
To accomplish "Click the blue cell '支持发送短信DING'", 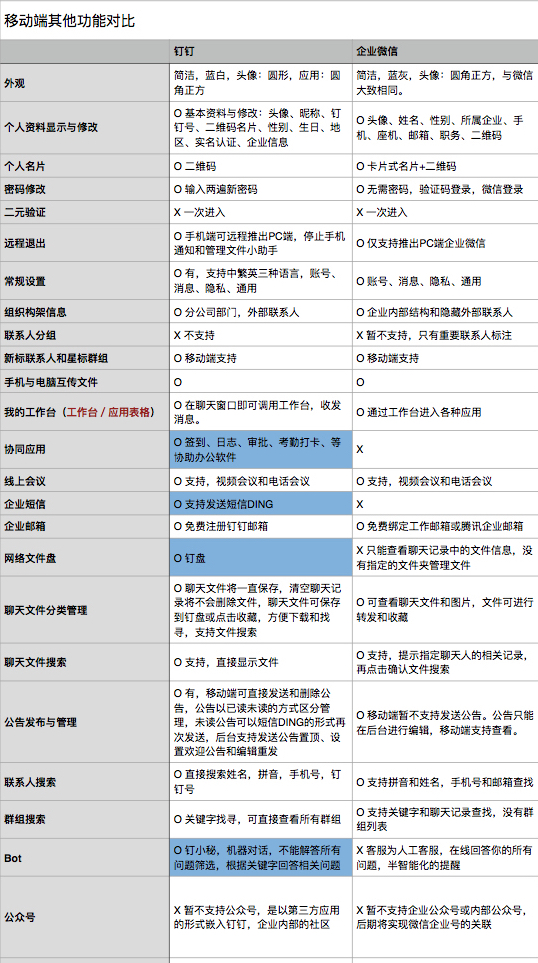I will point(260,504).
